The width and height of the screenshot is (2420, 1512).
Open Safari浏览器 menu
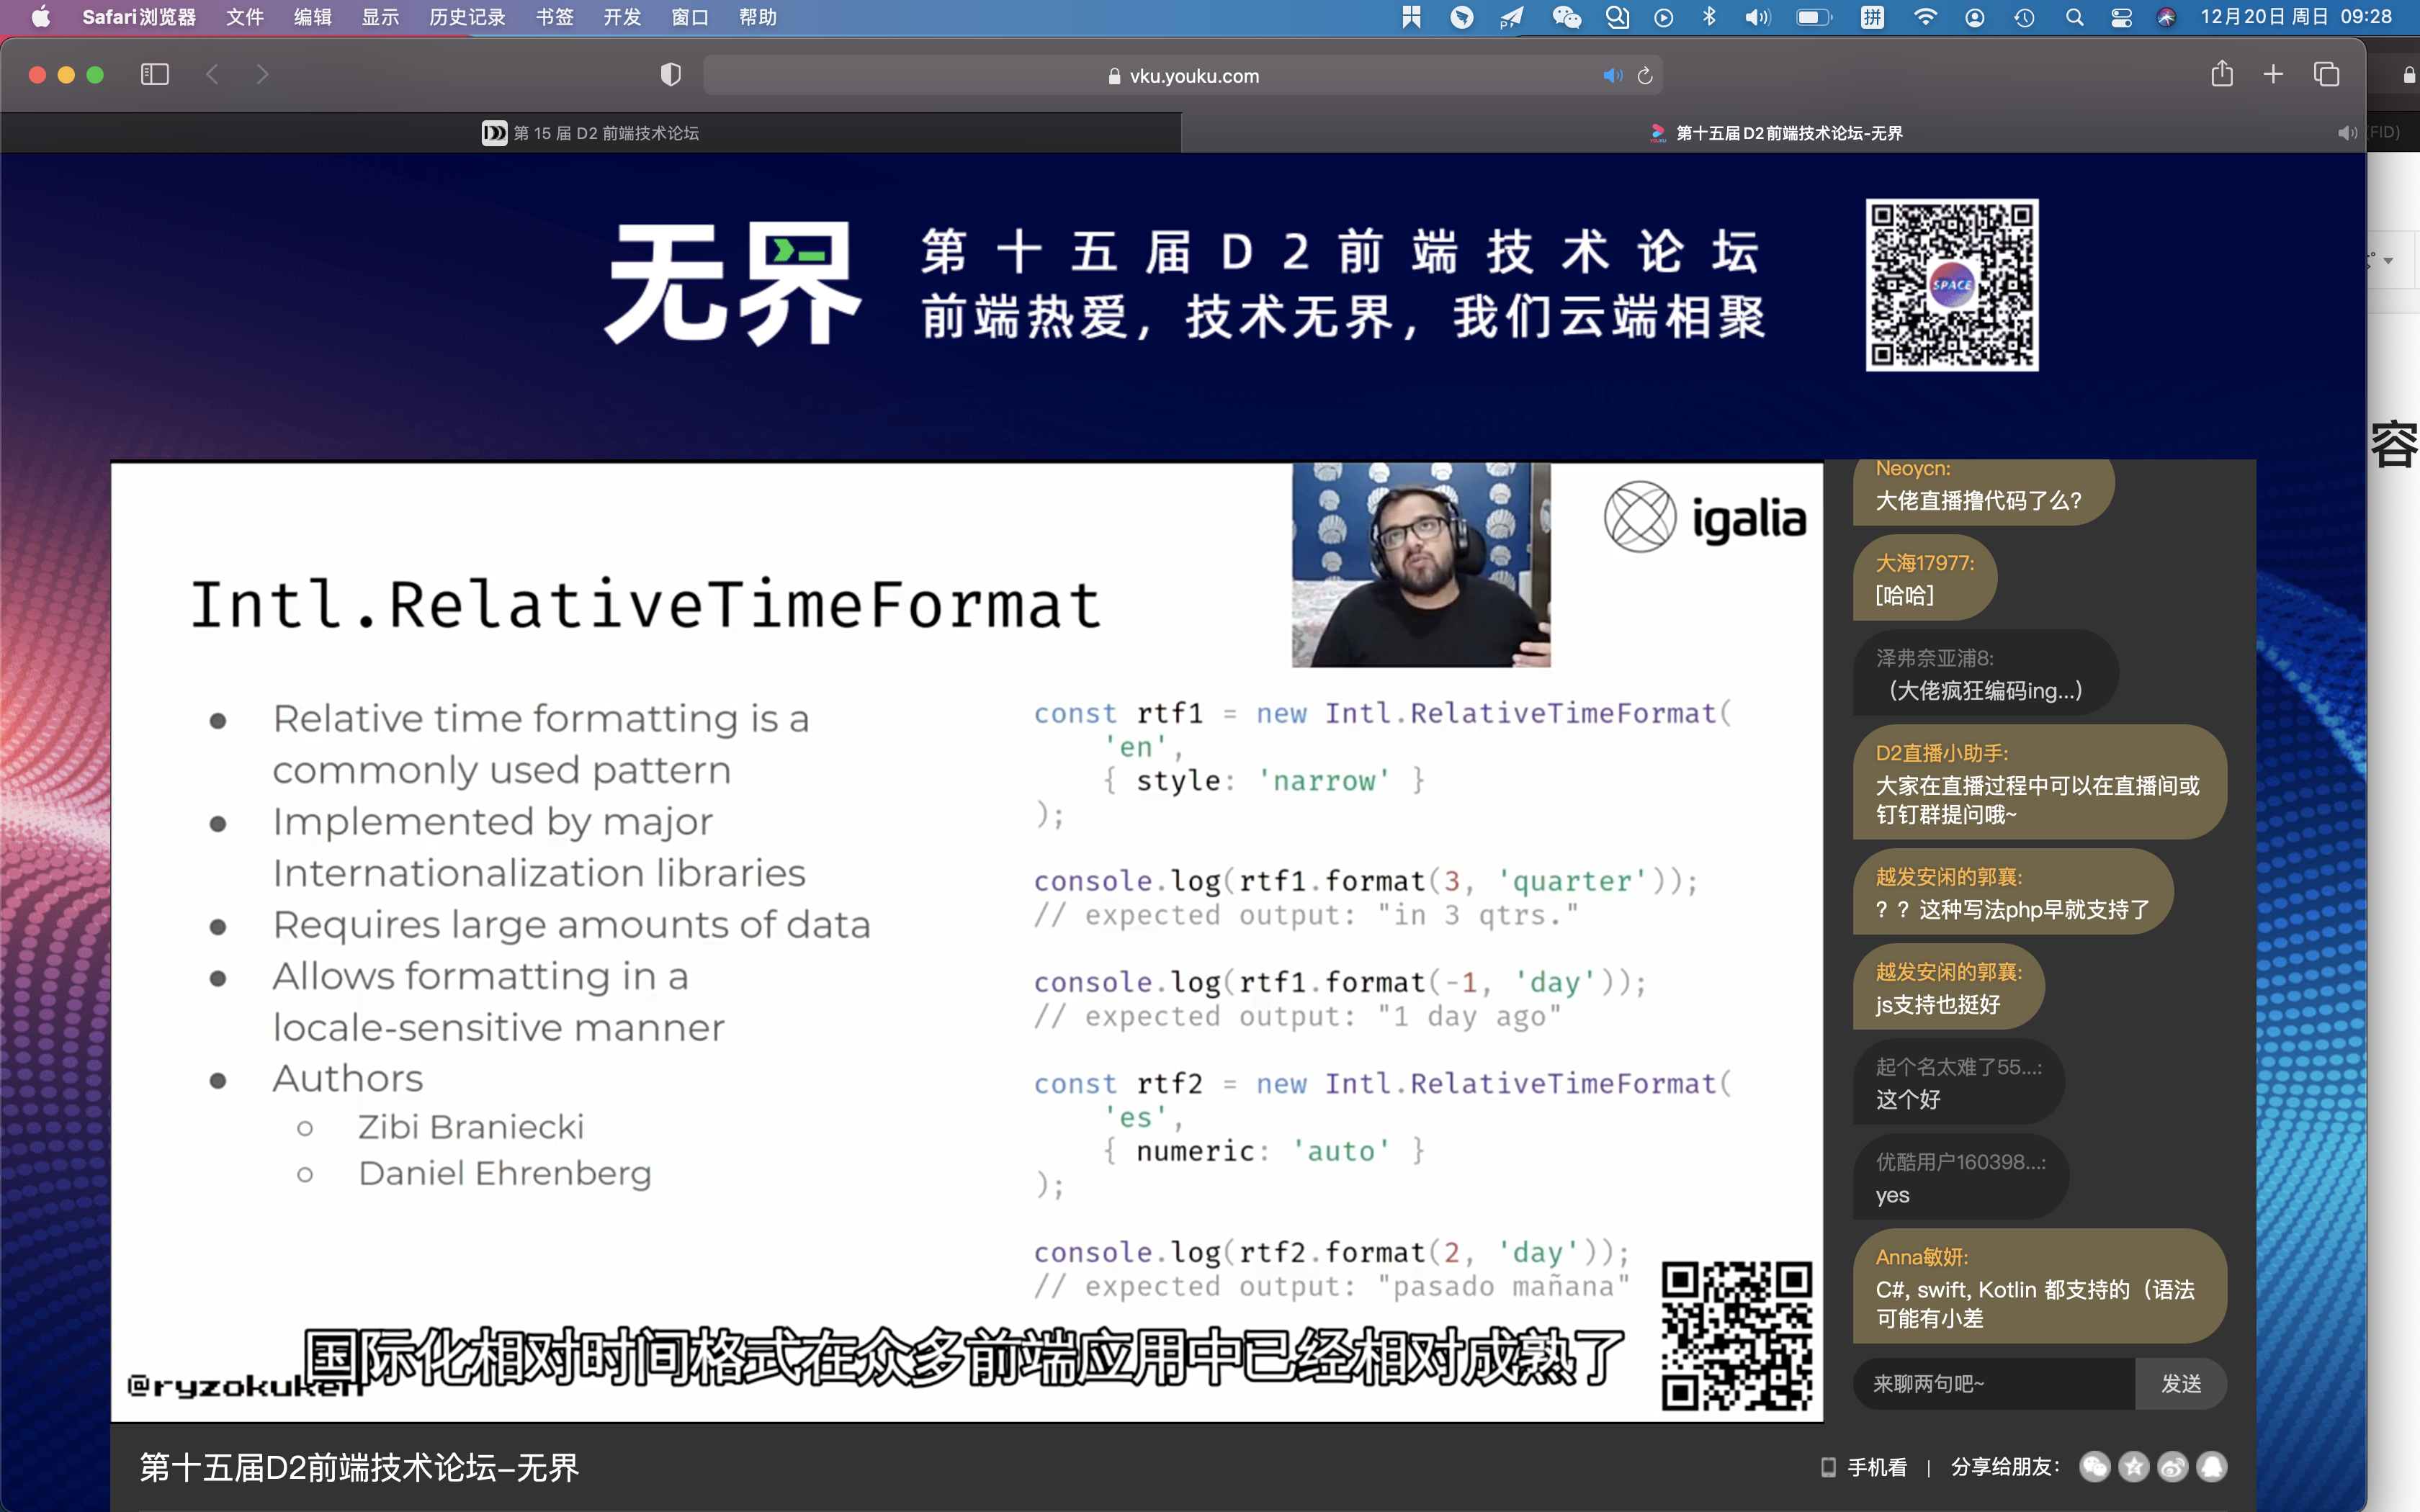[139, 17]
